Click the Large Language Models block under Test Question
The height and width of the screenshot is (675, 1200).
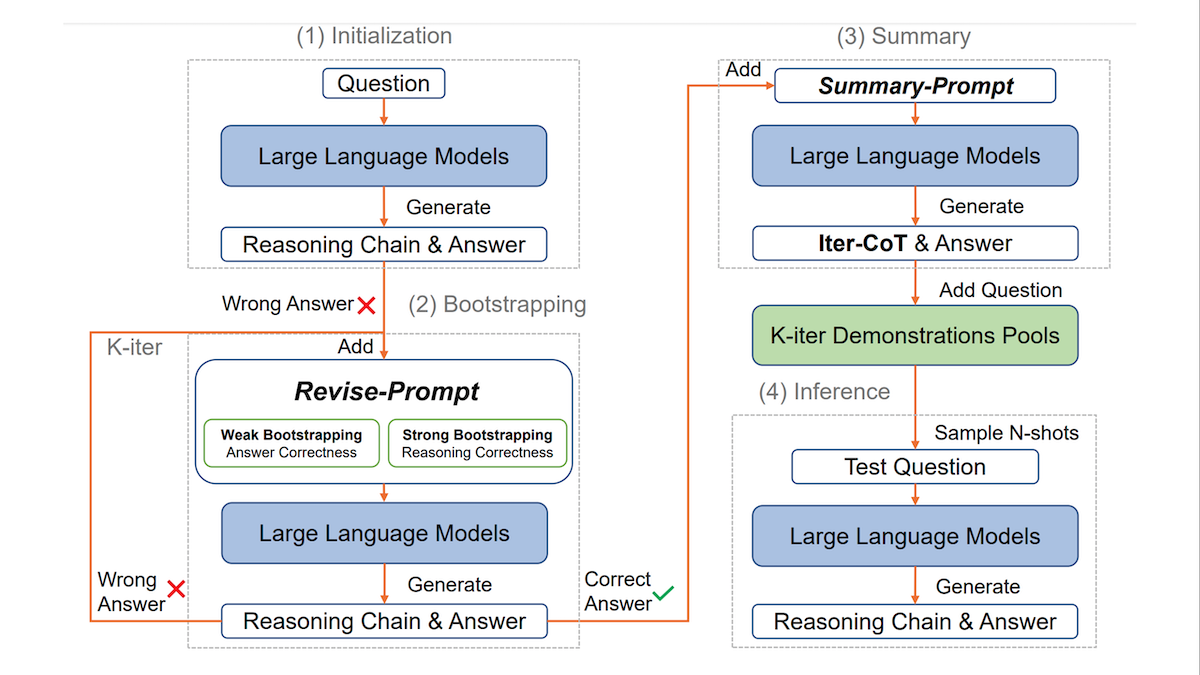coord(915,536)
